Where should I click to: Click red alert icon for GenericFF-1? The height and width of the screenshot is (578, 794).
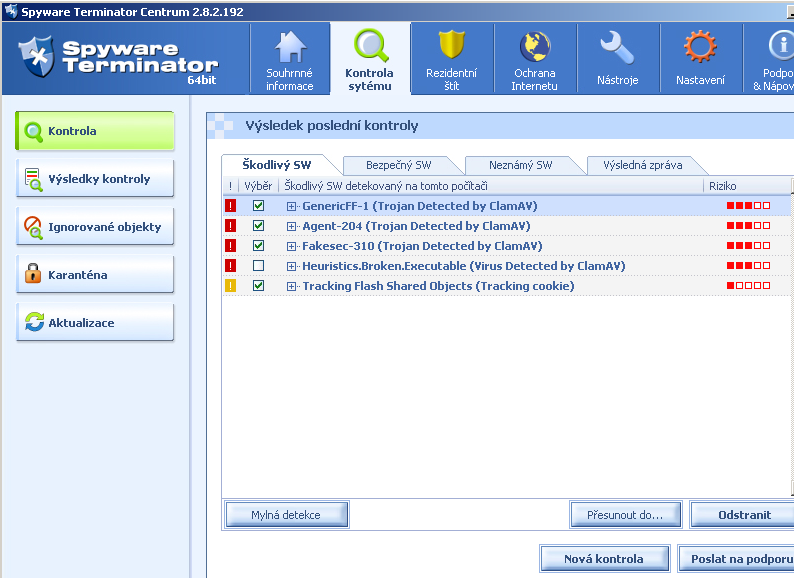point(230,206)
